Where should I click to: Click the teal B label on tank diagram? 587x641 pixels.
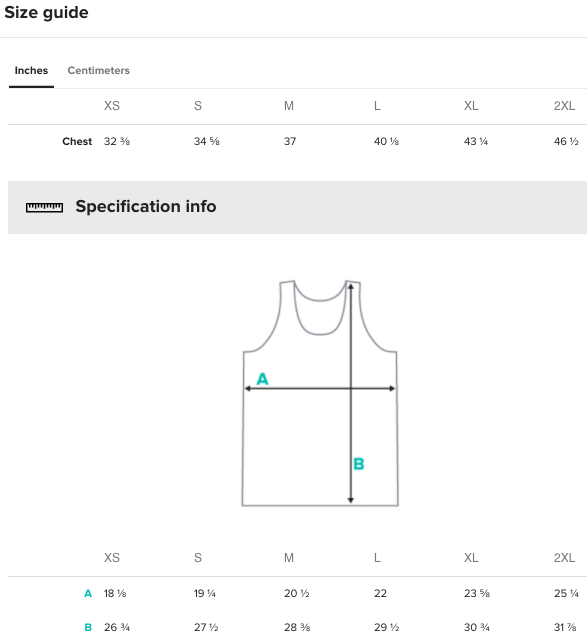point(358,464)
